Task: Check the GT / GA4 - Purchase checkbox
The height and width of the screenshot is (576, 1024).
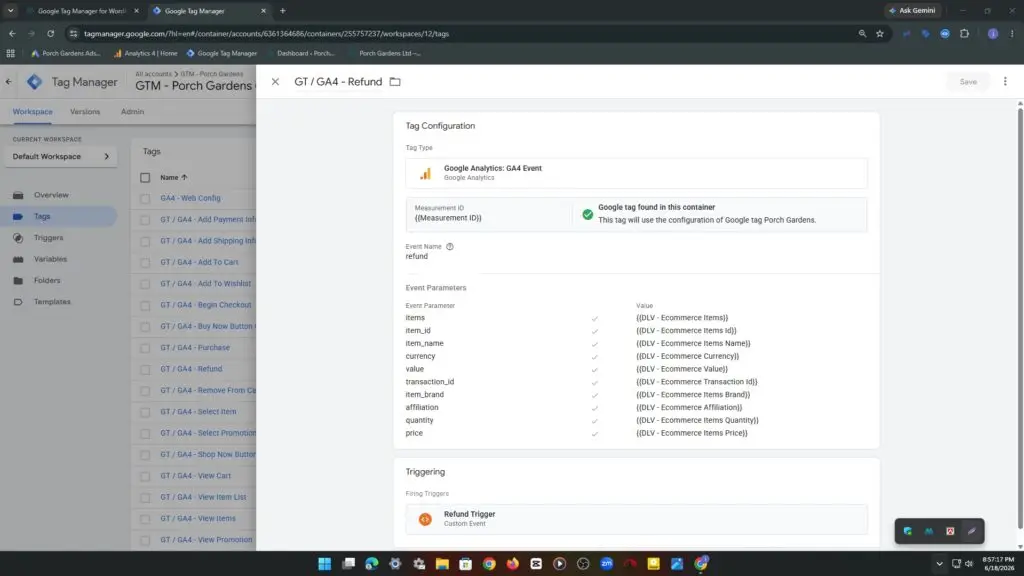Action: pyautogui.click(x=145, y=348)
